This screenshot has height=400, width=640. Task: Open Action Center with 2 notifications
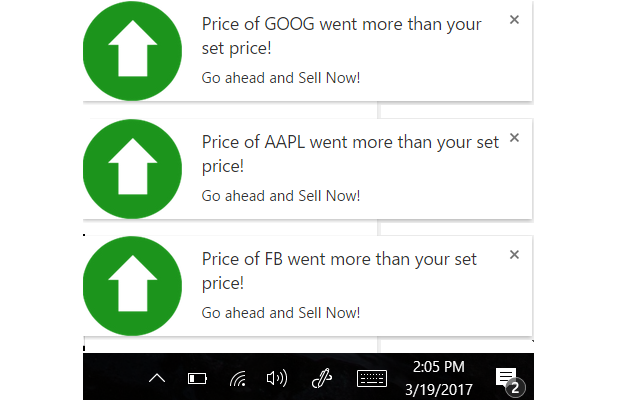pyautogui.click(x=509, y=381)
